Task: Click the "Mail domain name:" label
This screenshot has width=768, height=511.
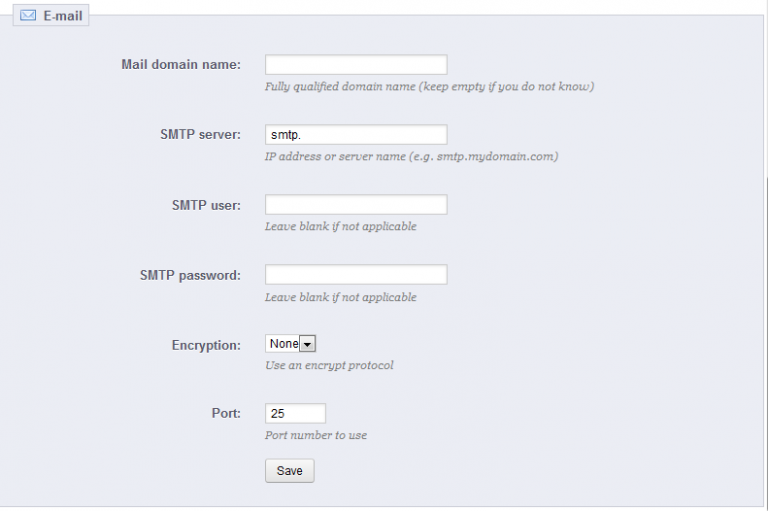Action: [181, 65]
